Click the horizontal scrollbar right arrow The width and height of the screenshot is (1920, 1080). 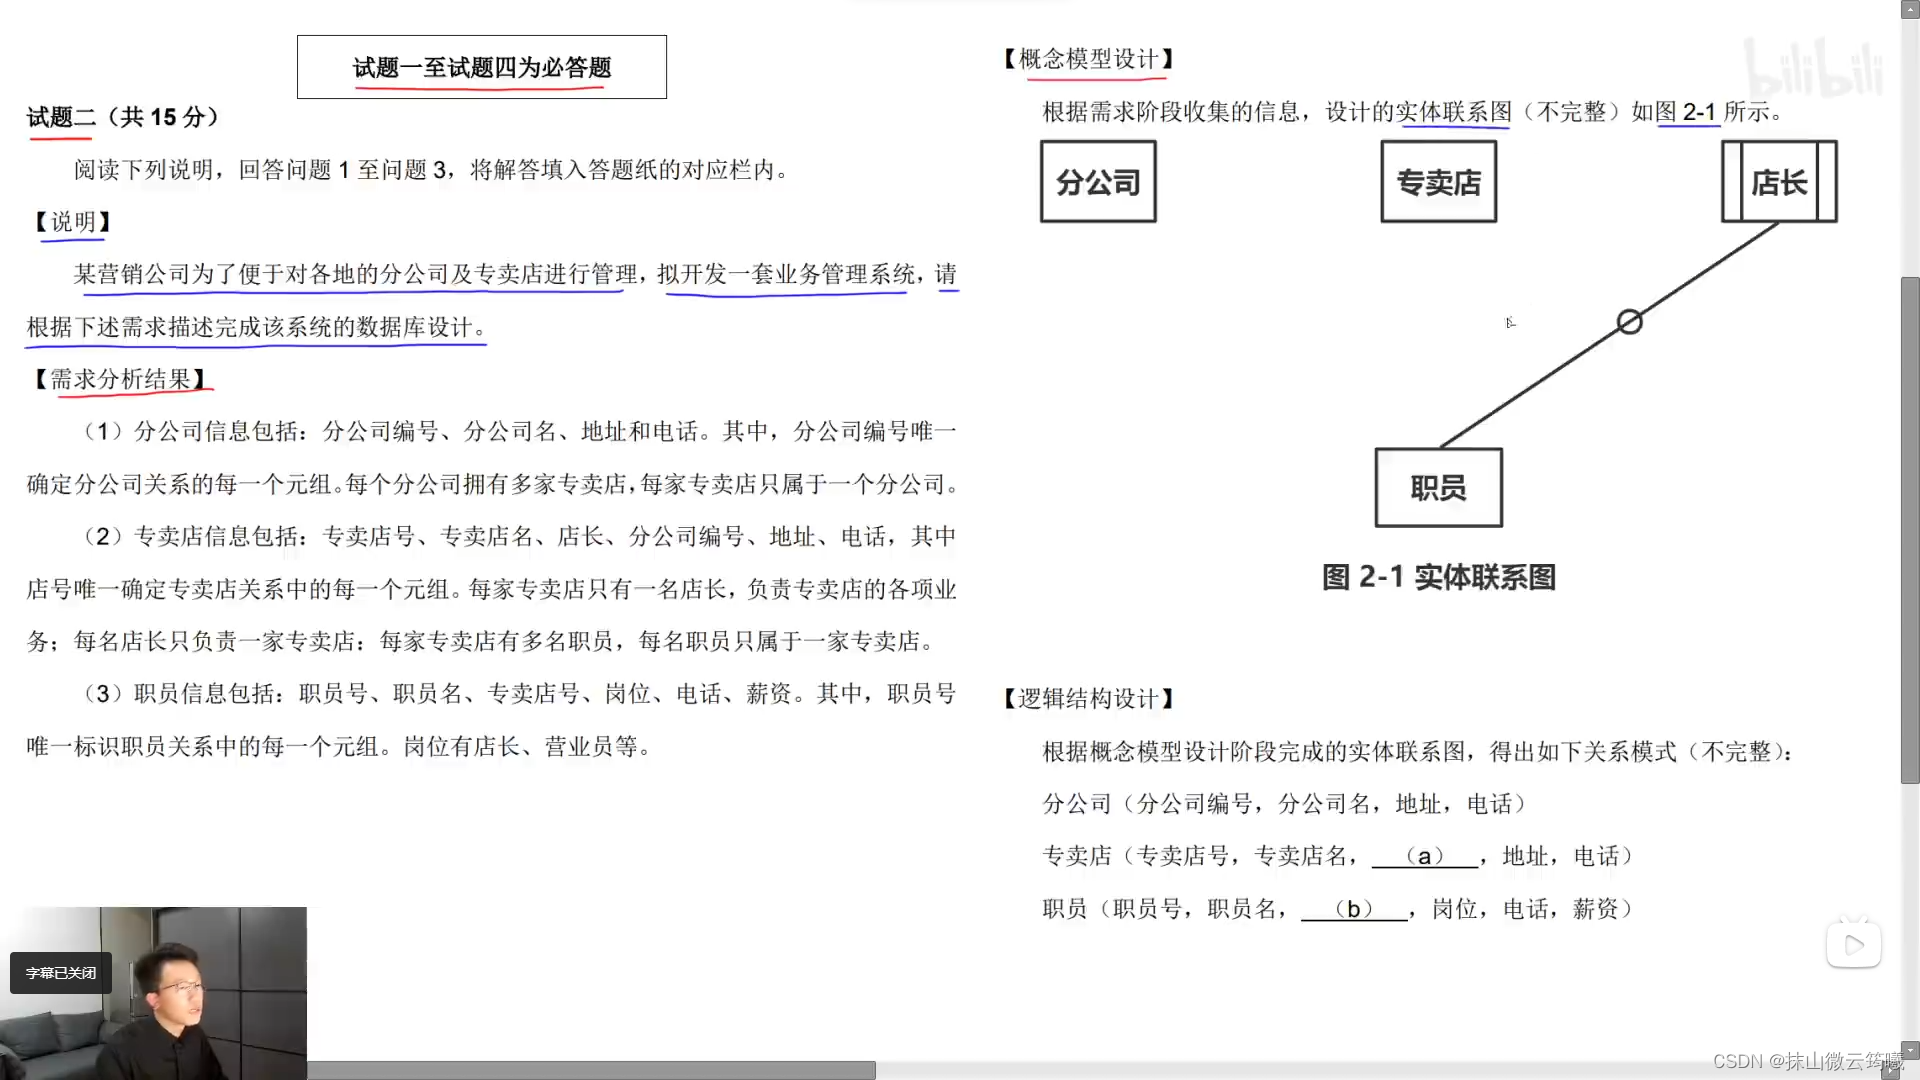1890,1071
